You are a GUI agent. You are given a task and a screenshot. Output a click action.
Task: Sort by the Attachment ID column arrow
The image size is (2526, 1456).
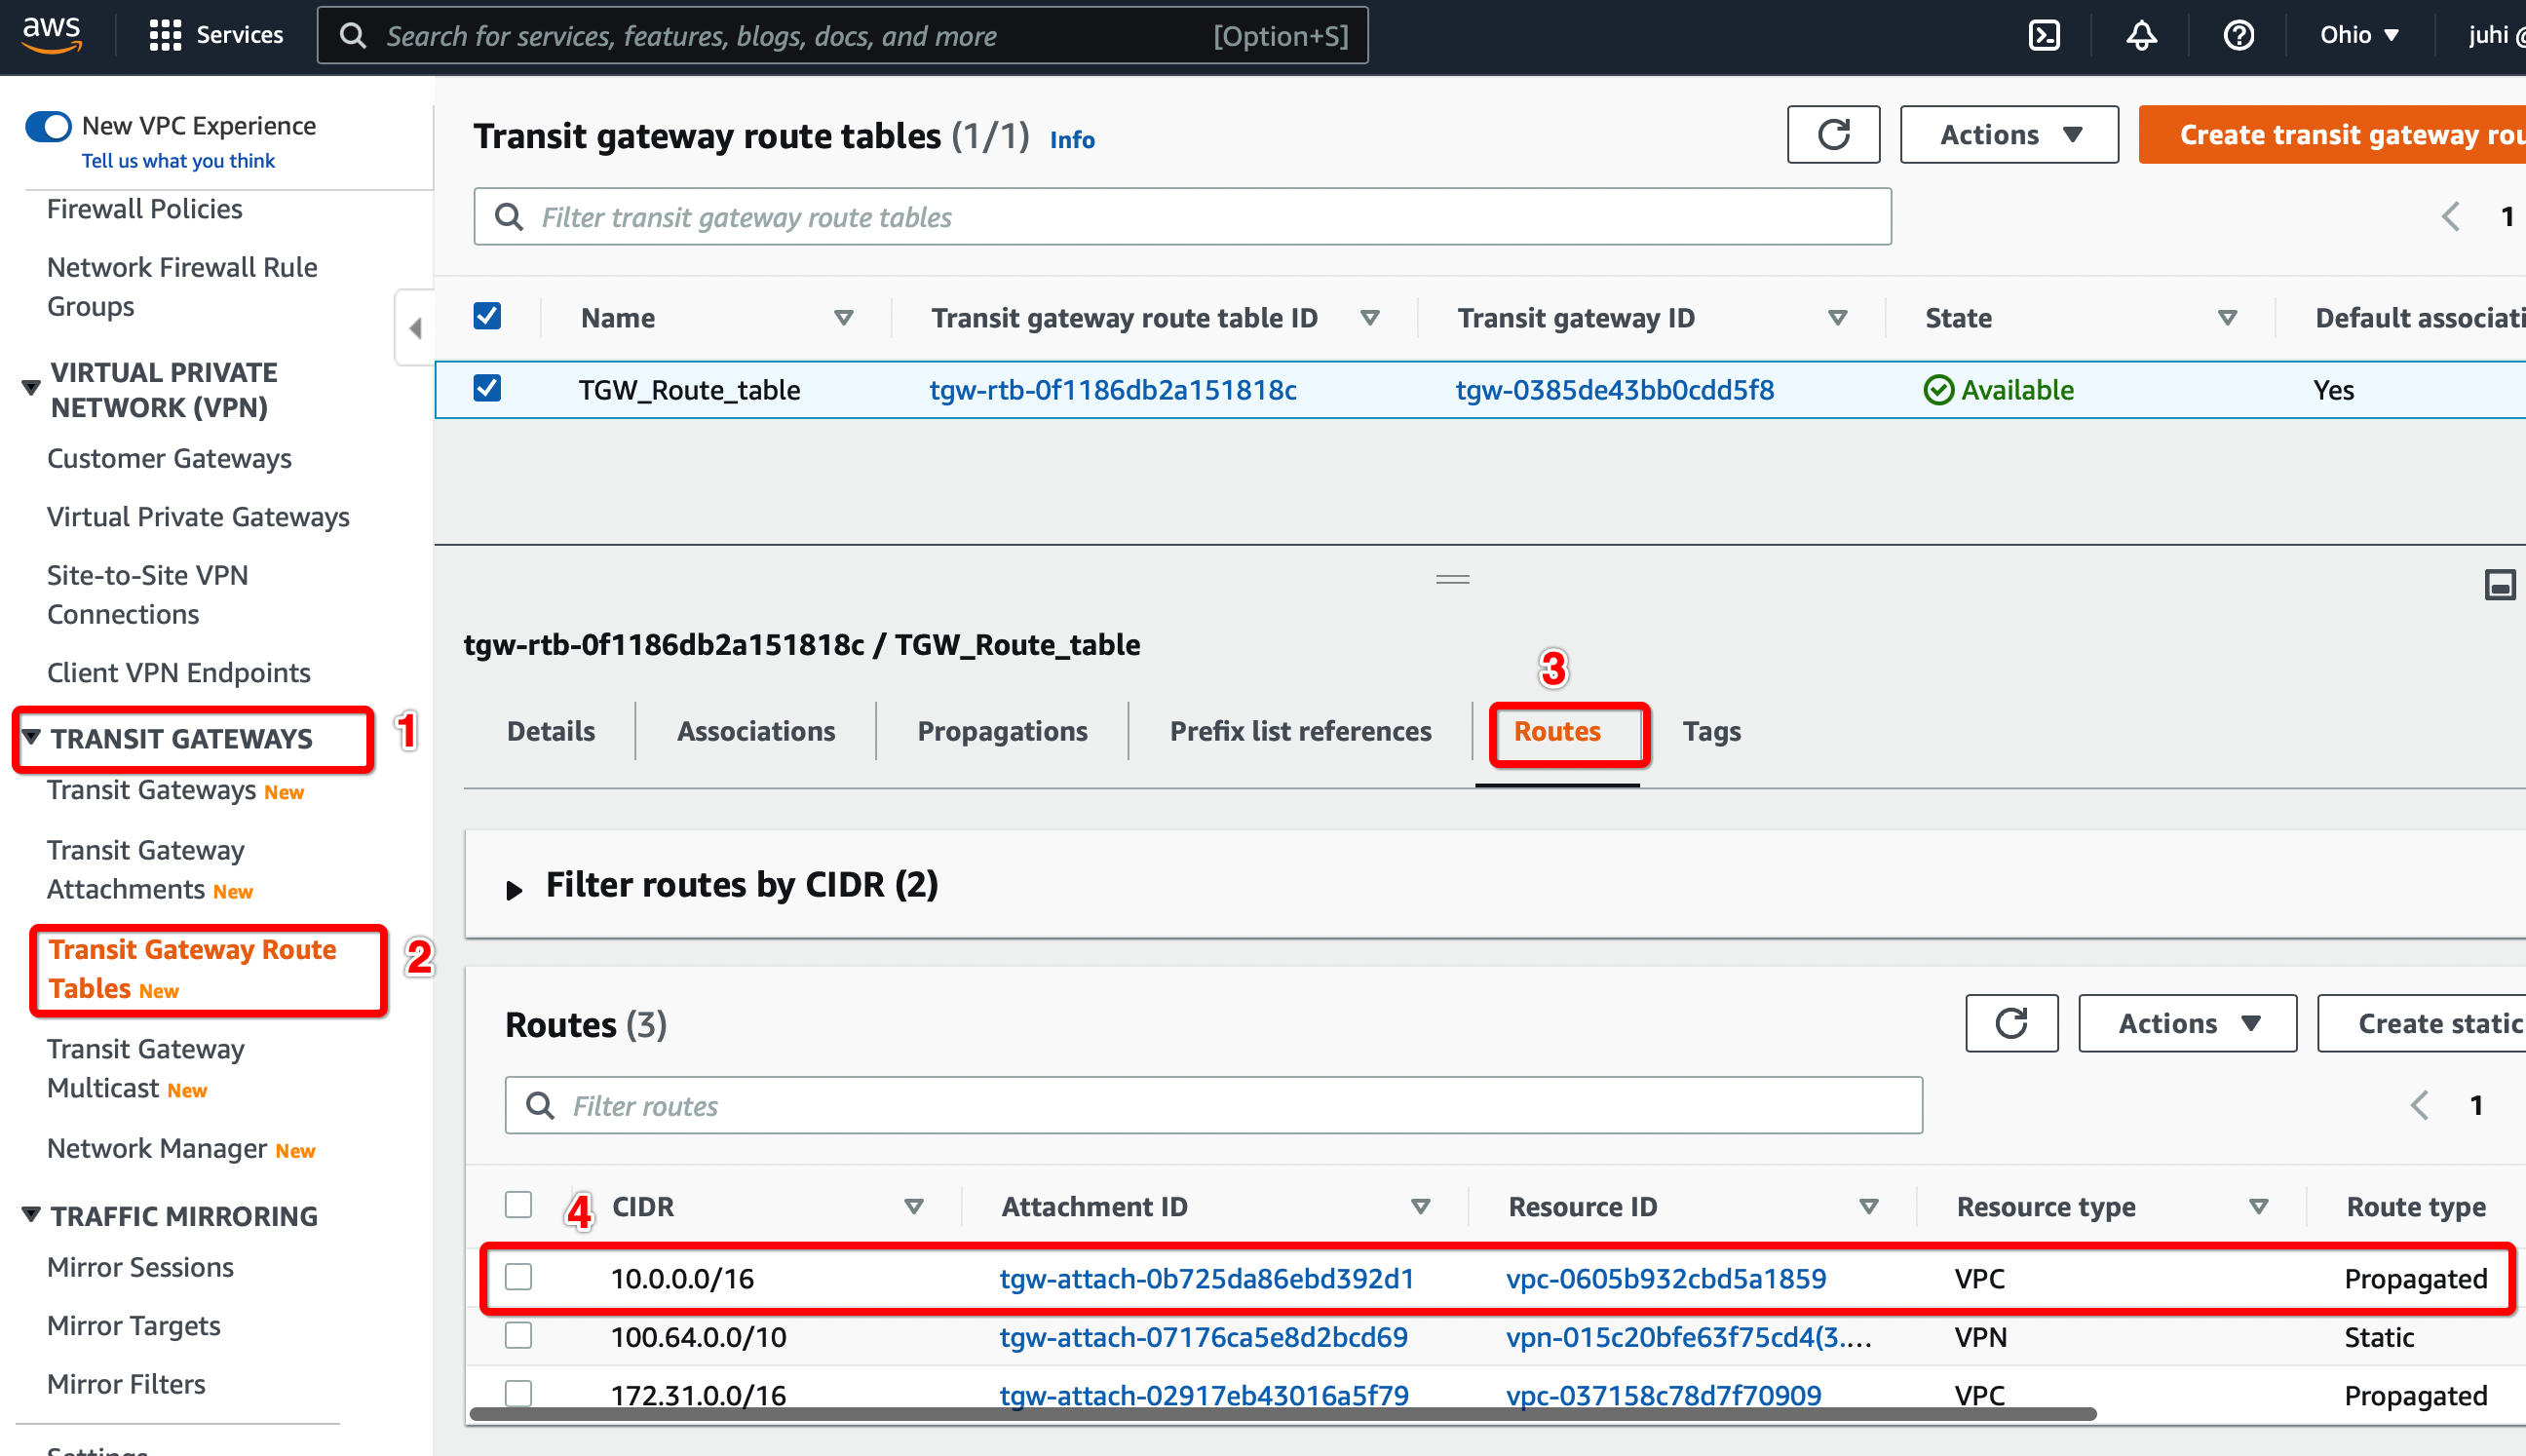[x=1420, y=1207]
